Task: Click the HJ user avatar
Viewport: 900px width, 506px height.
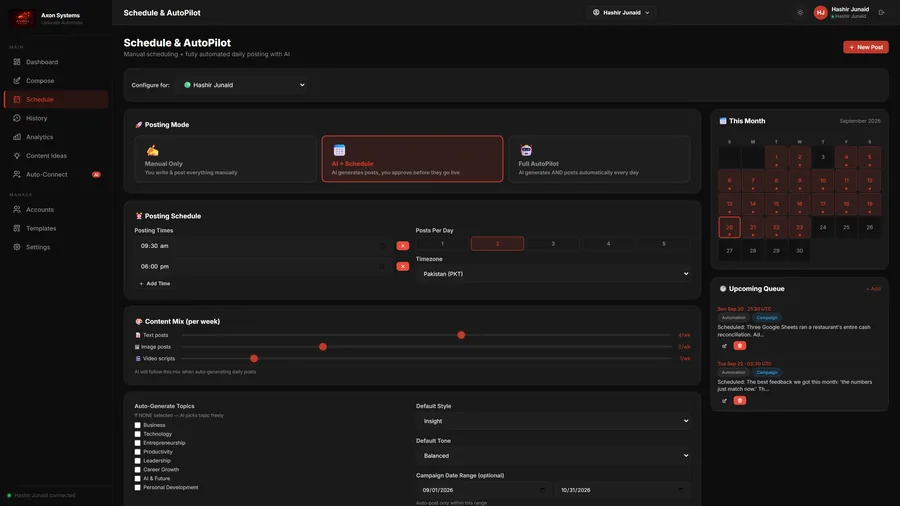Action: coord(820,13)
